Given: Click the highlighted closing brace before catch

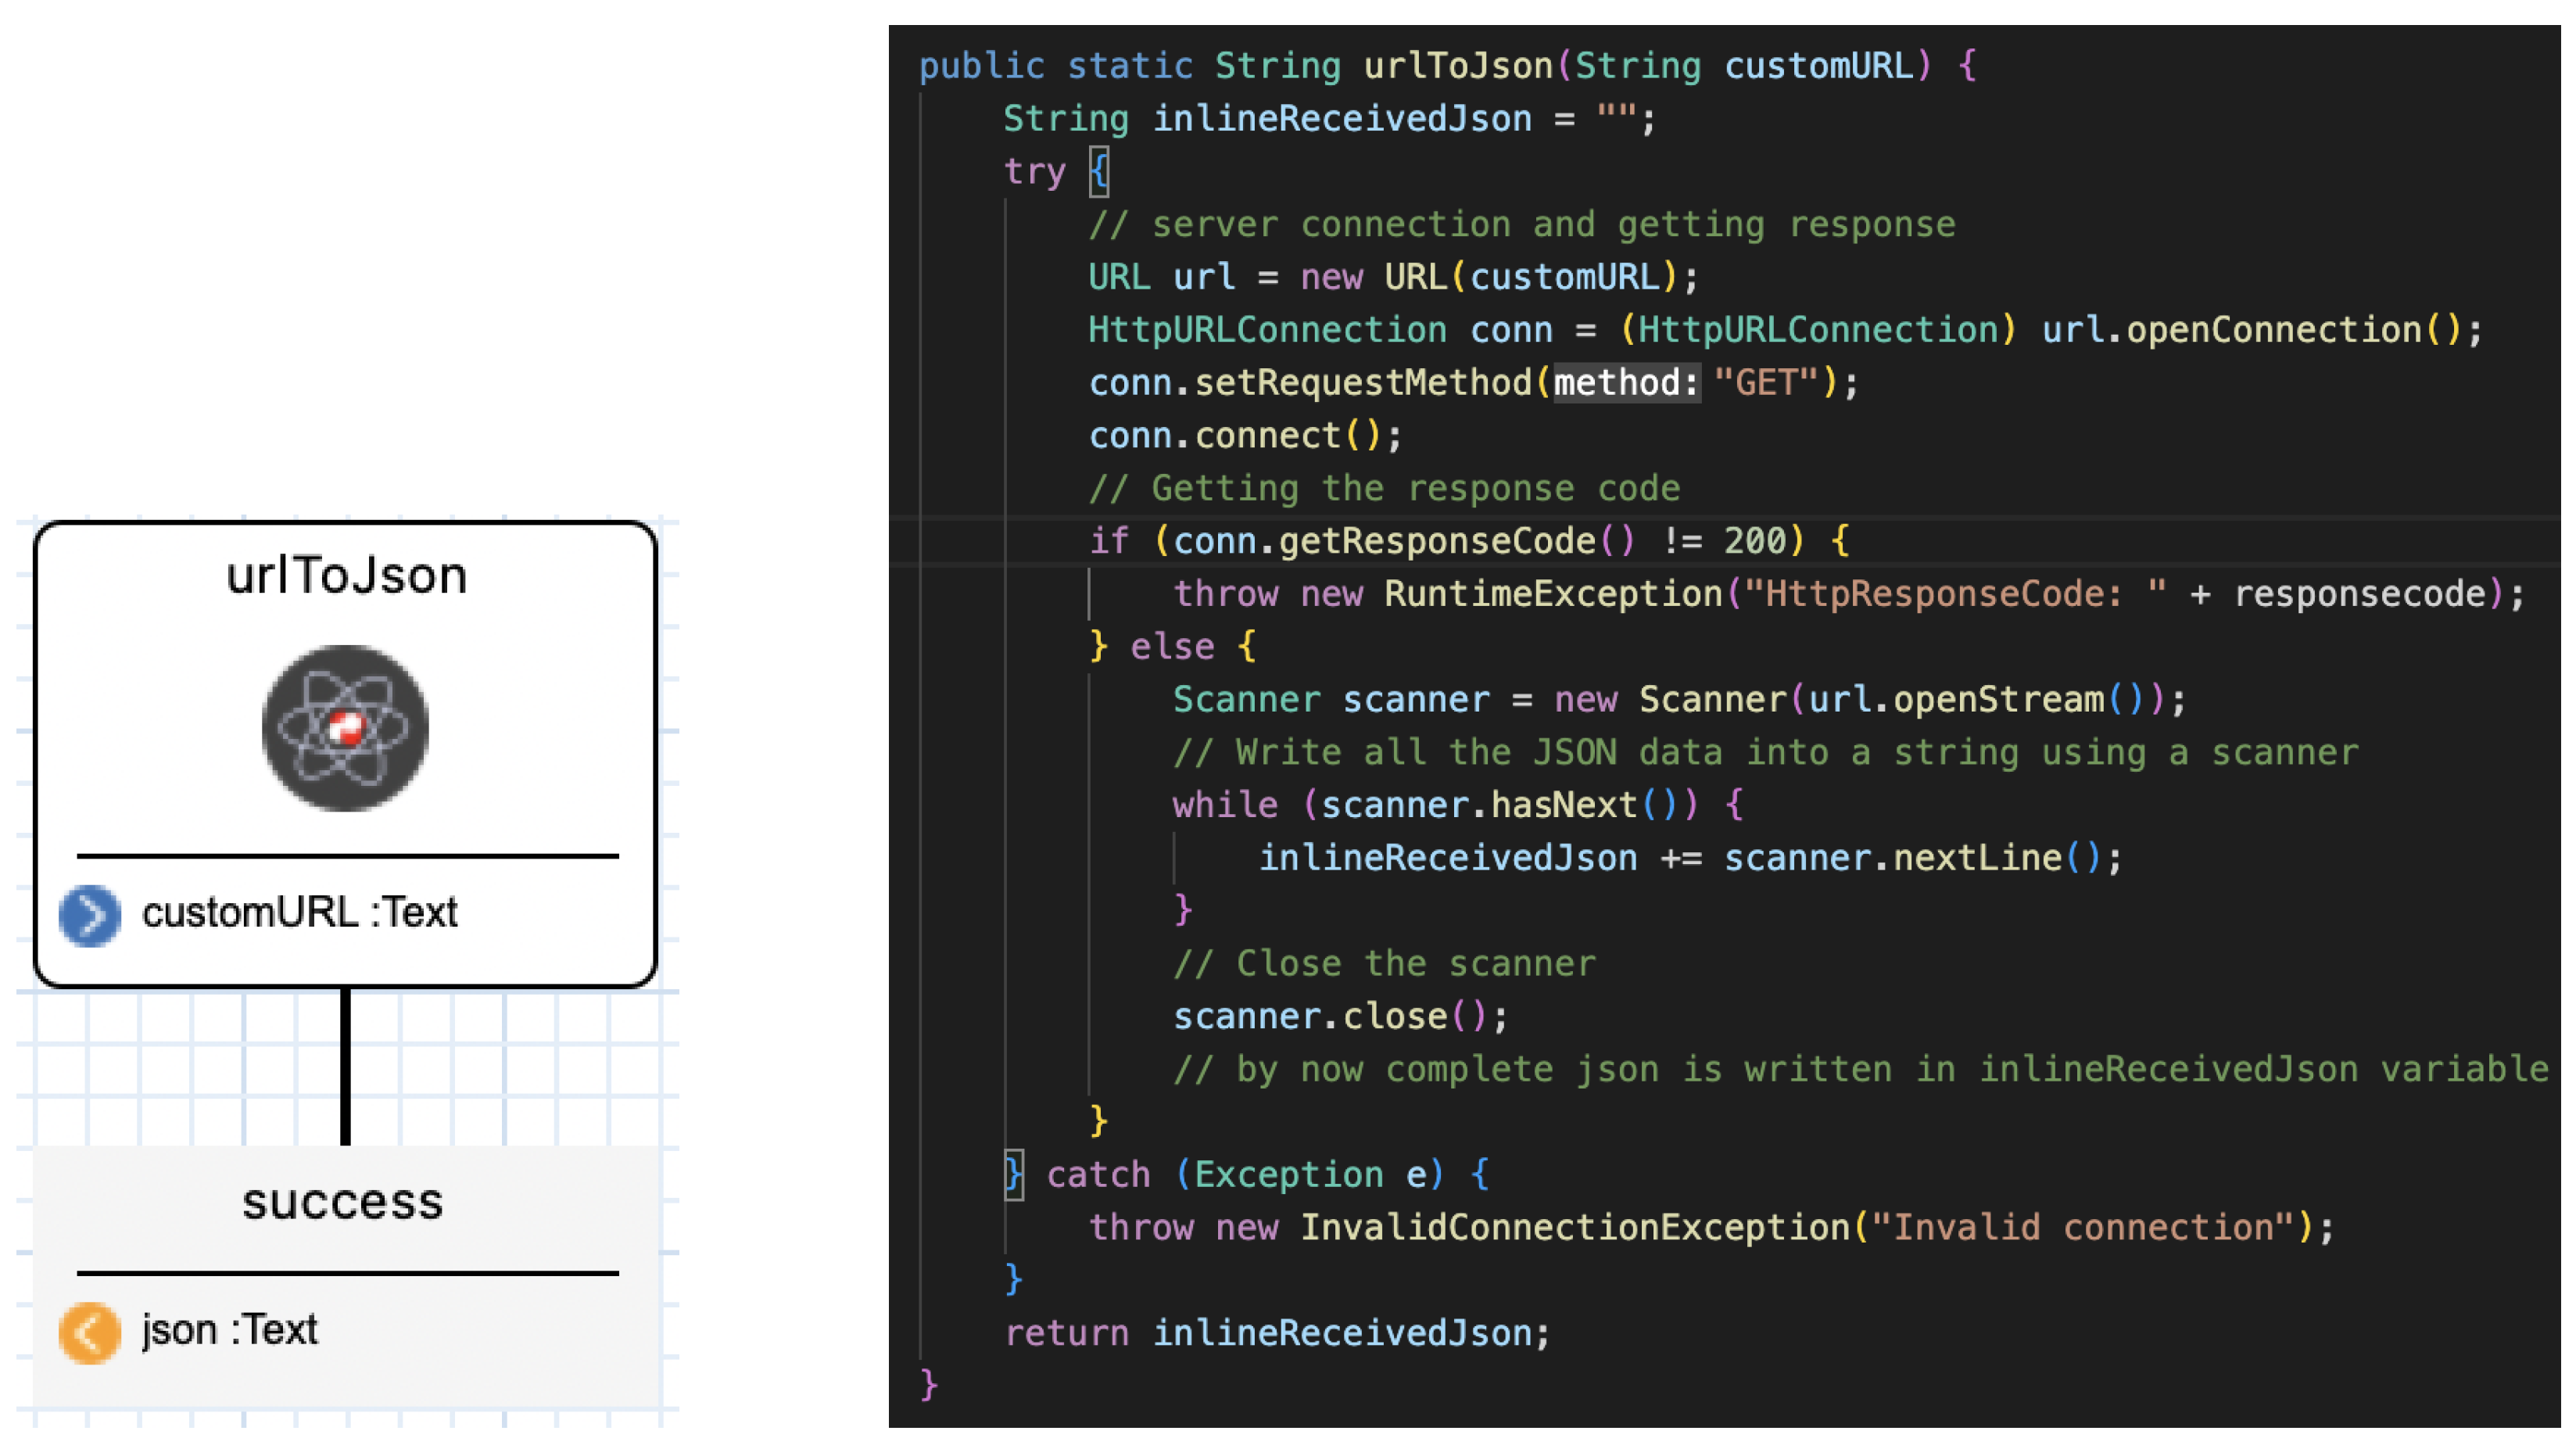Looking at the screenshot, I should click(x=1014, y=1174).
